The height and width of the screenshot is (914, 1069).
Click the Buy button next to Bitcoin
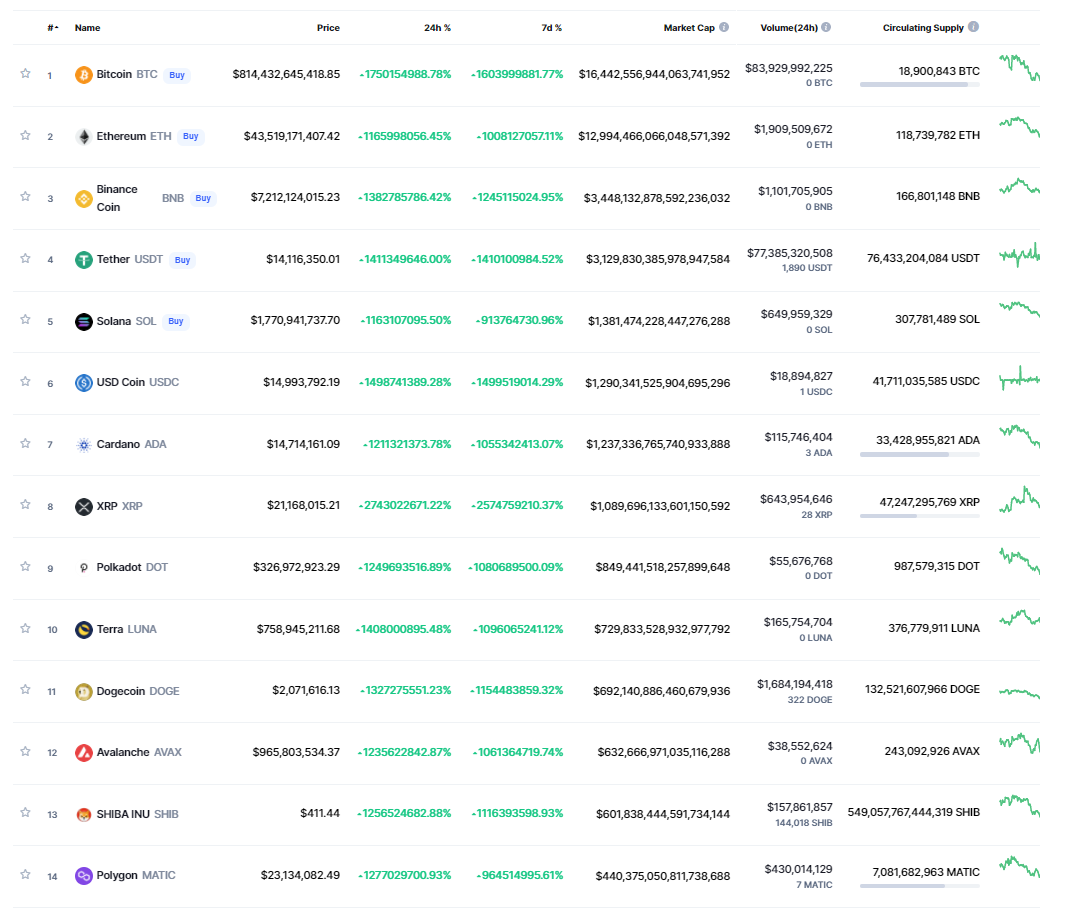(176, 74)
